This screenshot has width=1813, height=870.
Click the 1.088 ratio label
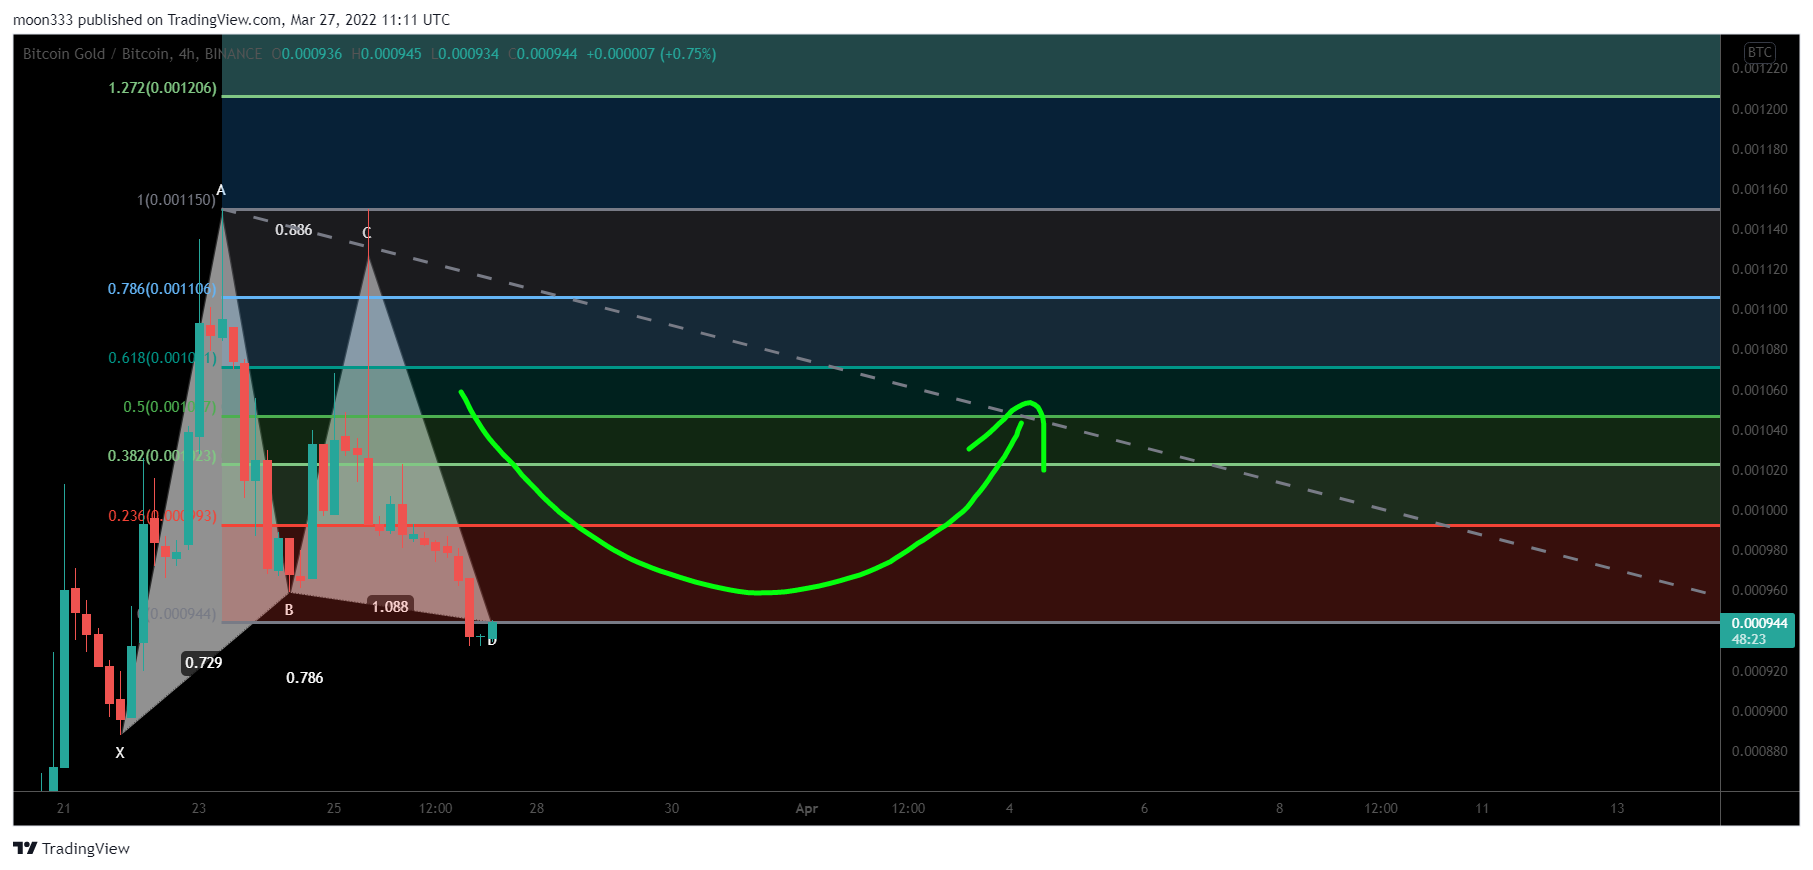pos(390,607)
